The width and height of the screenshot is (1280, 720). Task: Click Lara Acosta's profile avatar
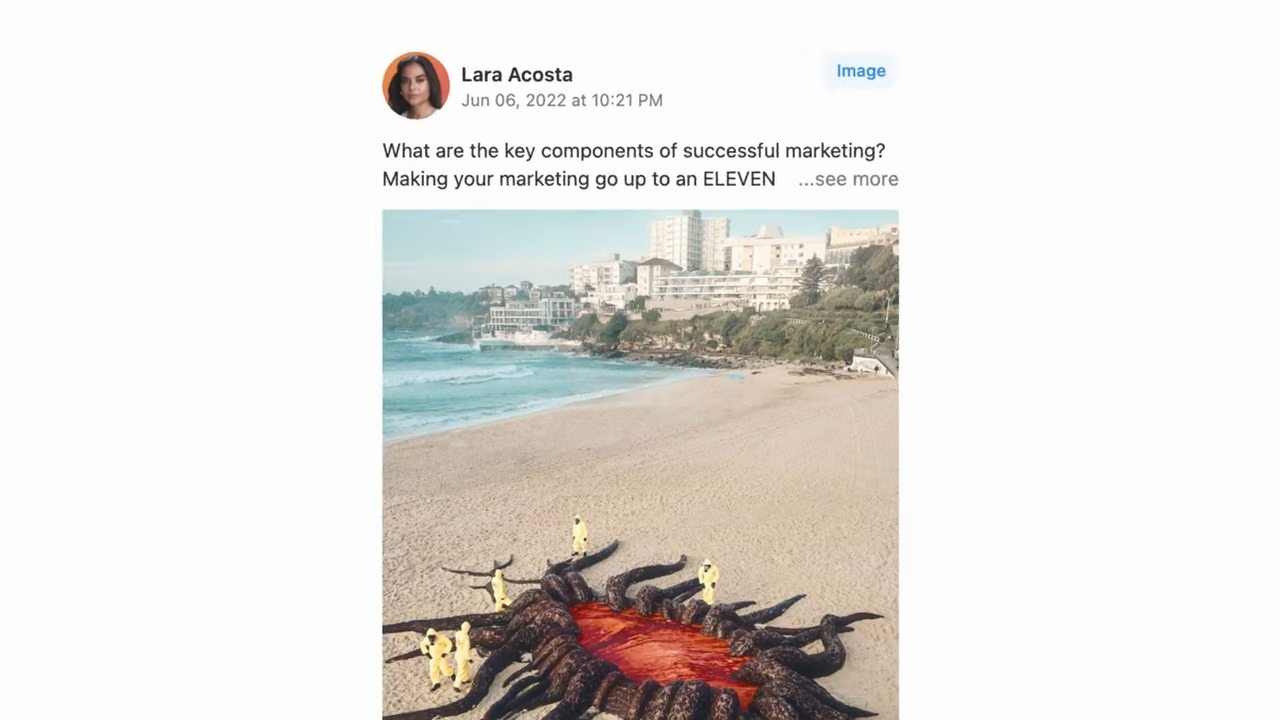click(416, 85)
